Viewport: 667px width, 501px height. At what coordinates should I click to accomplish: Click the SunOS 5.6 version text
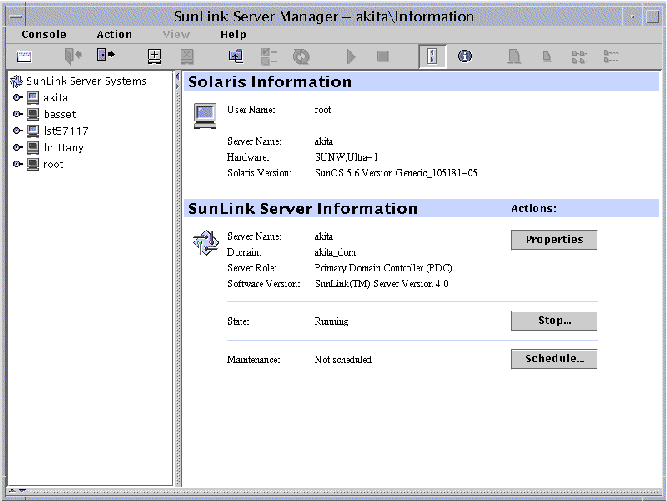396,173
